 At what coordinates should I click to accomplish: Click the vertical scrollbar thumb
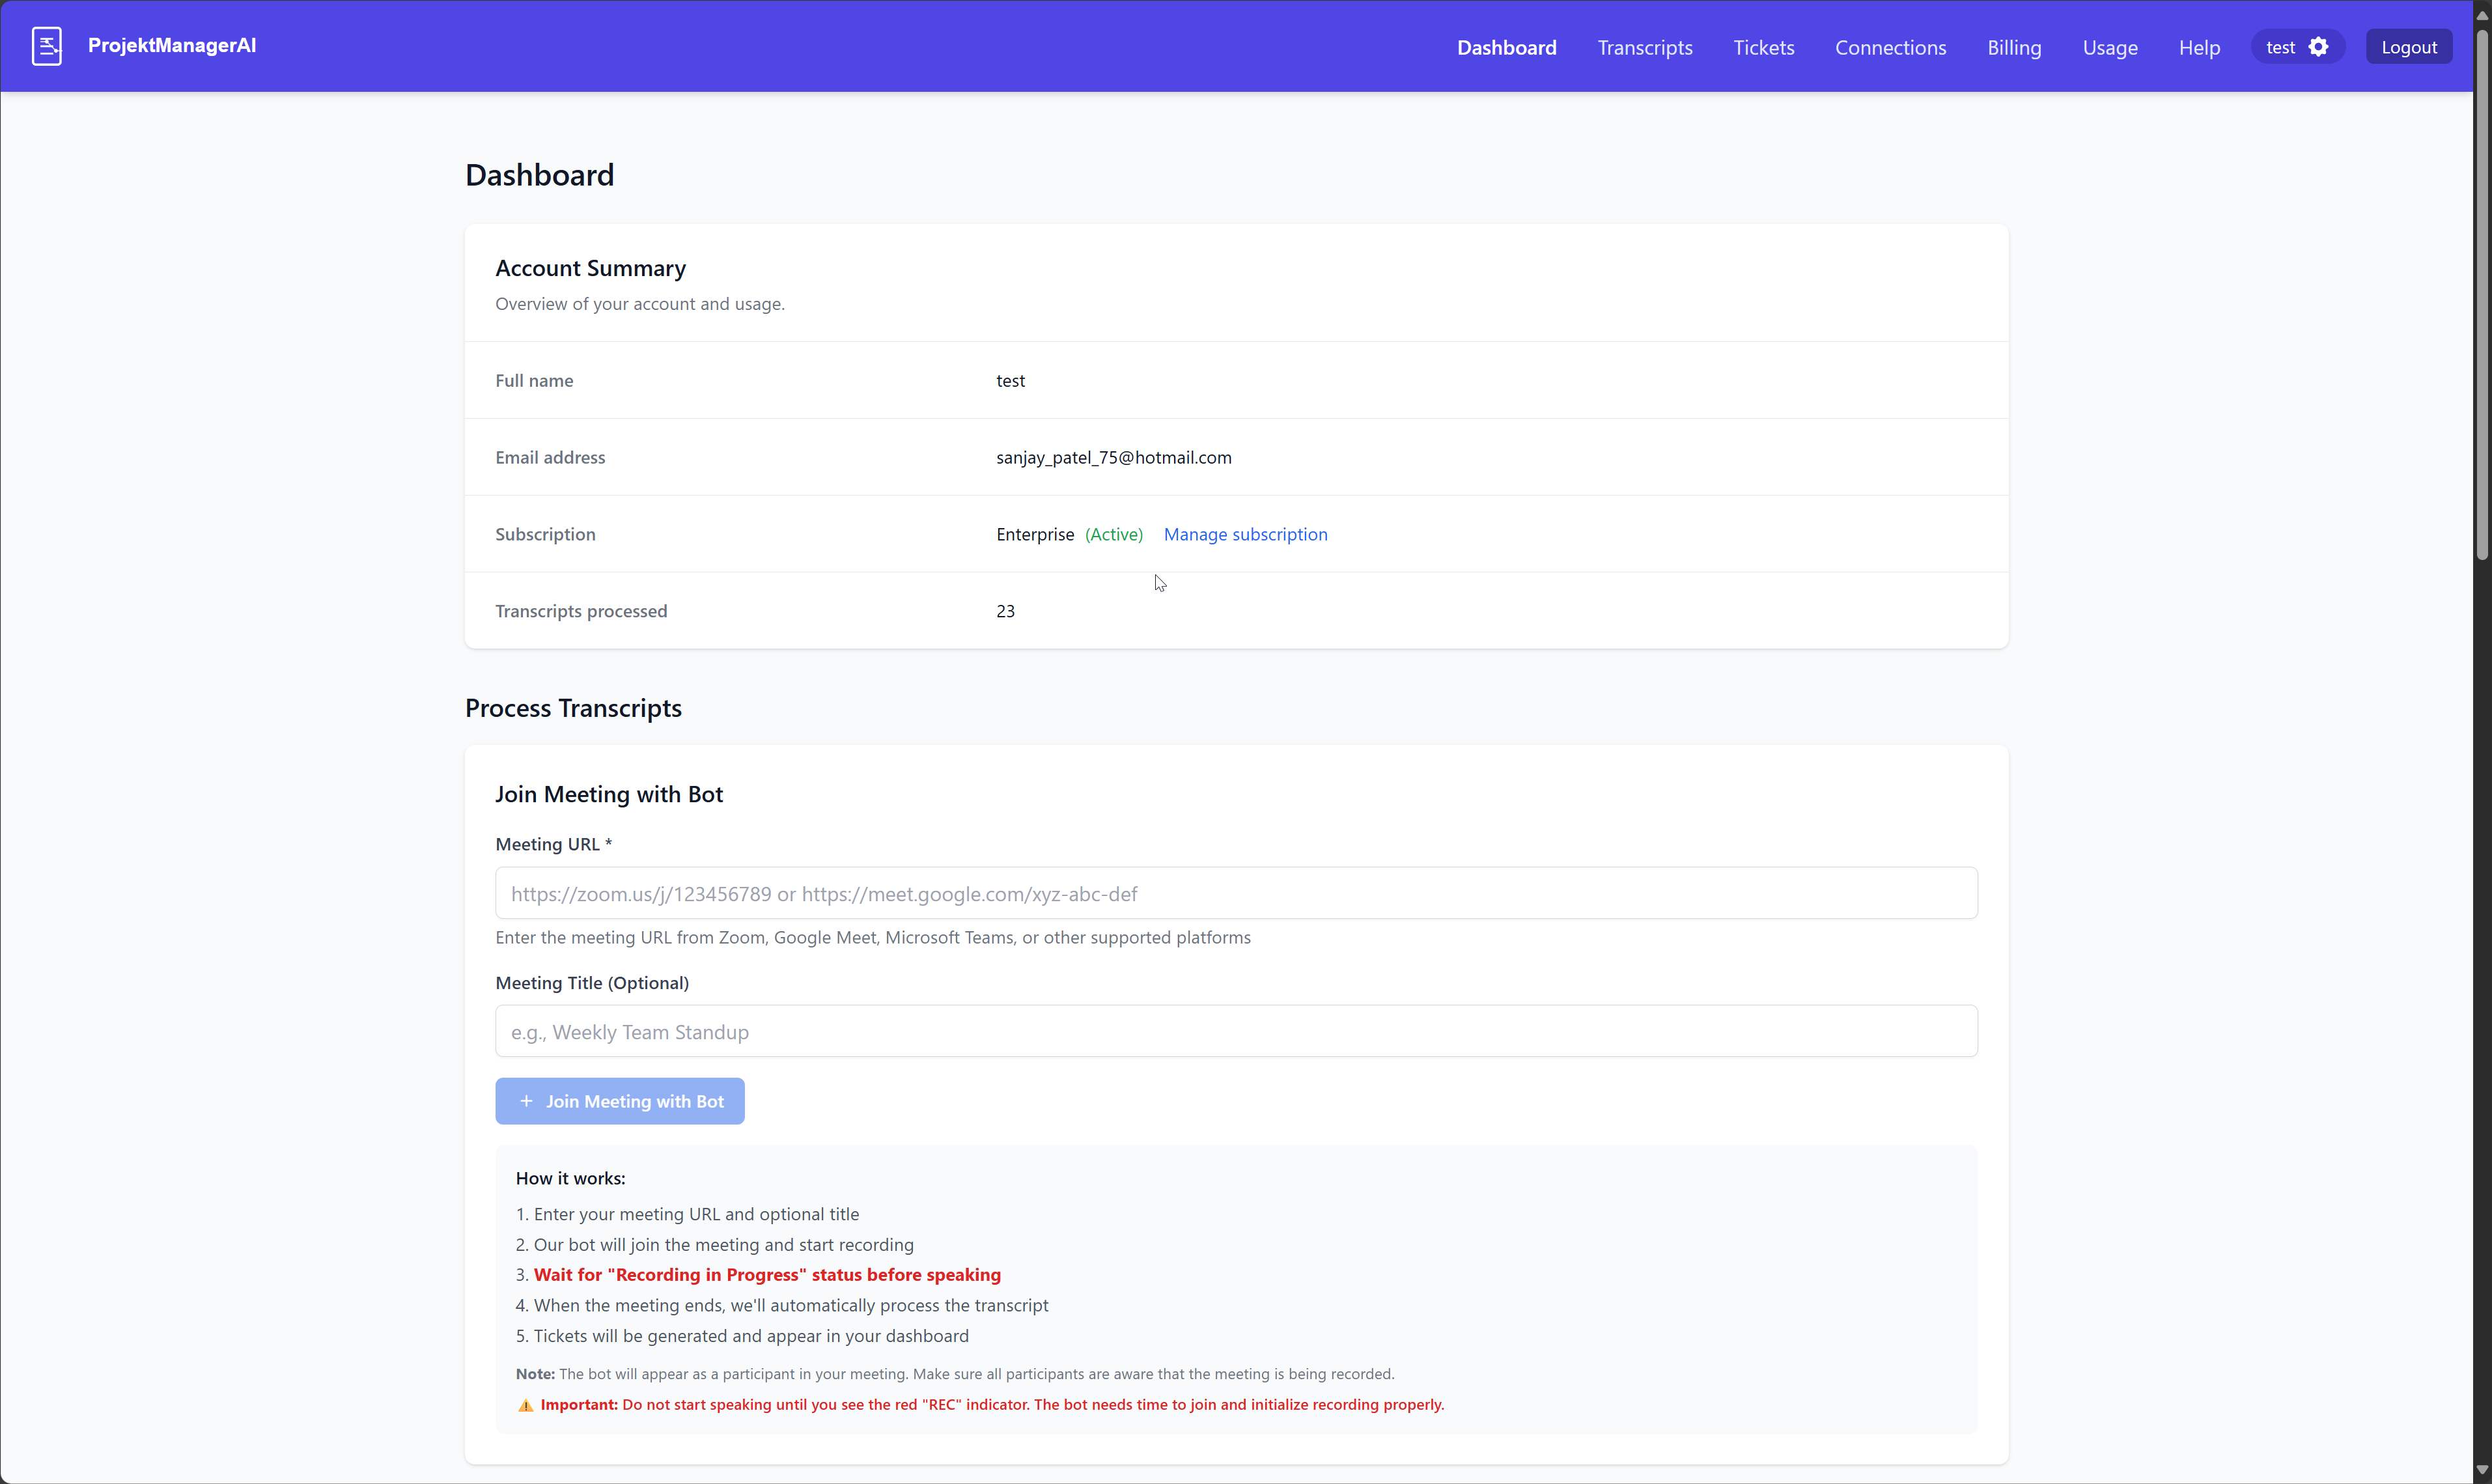(x=2481, y=290)
